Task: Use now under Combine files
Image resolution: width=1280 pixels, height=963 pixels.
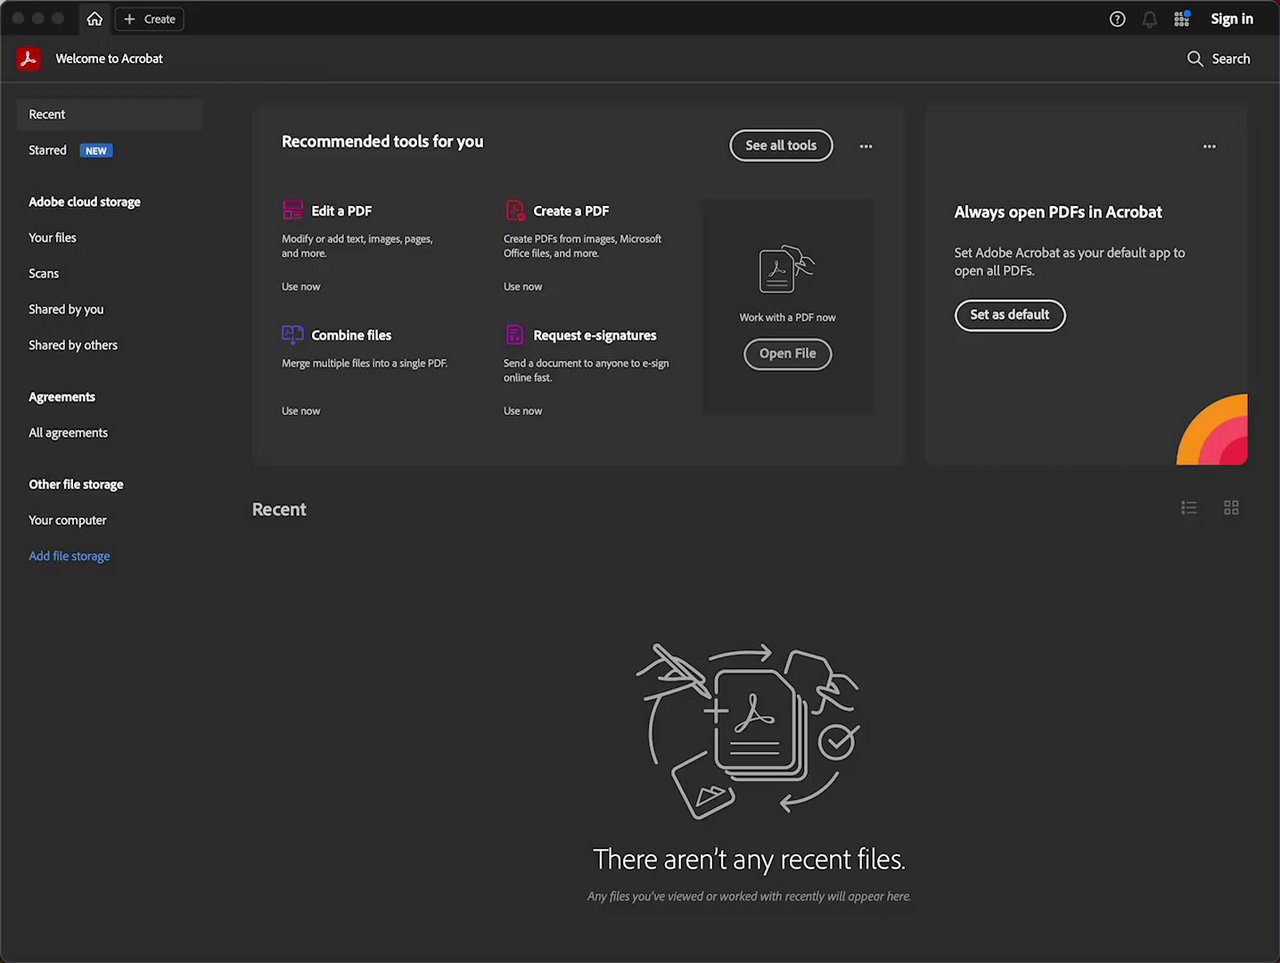Action: [301, 411]
